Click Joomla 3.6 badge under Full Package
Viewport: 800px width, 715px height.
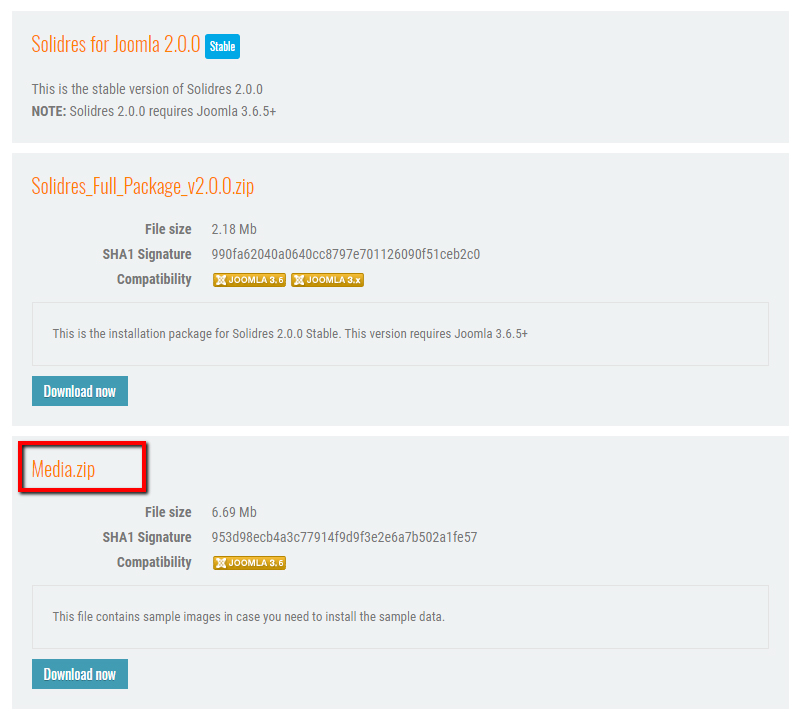pos(249,280)
